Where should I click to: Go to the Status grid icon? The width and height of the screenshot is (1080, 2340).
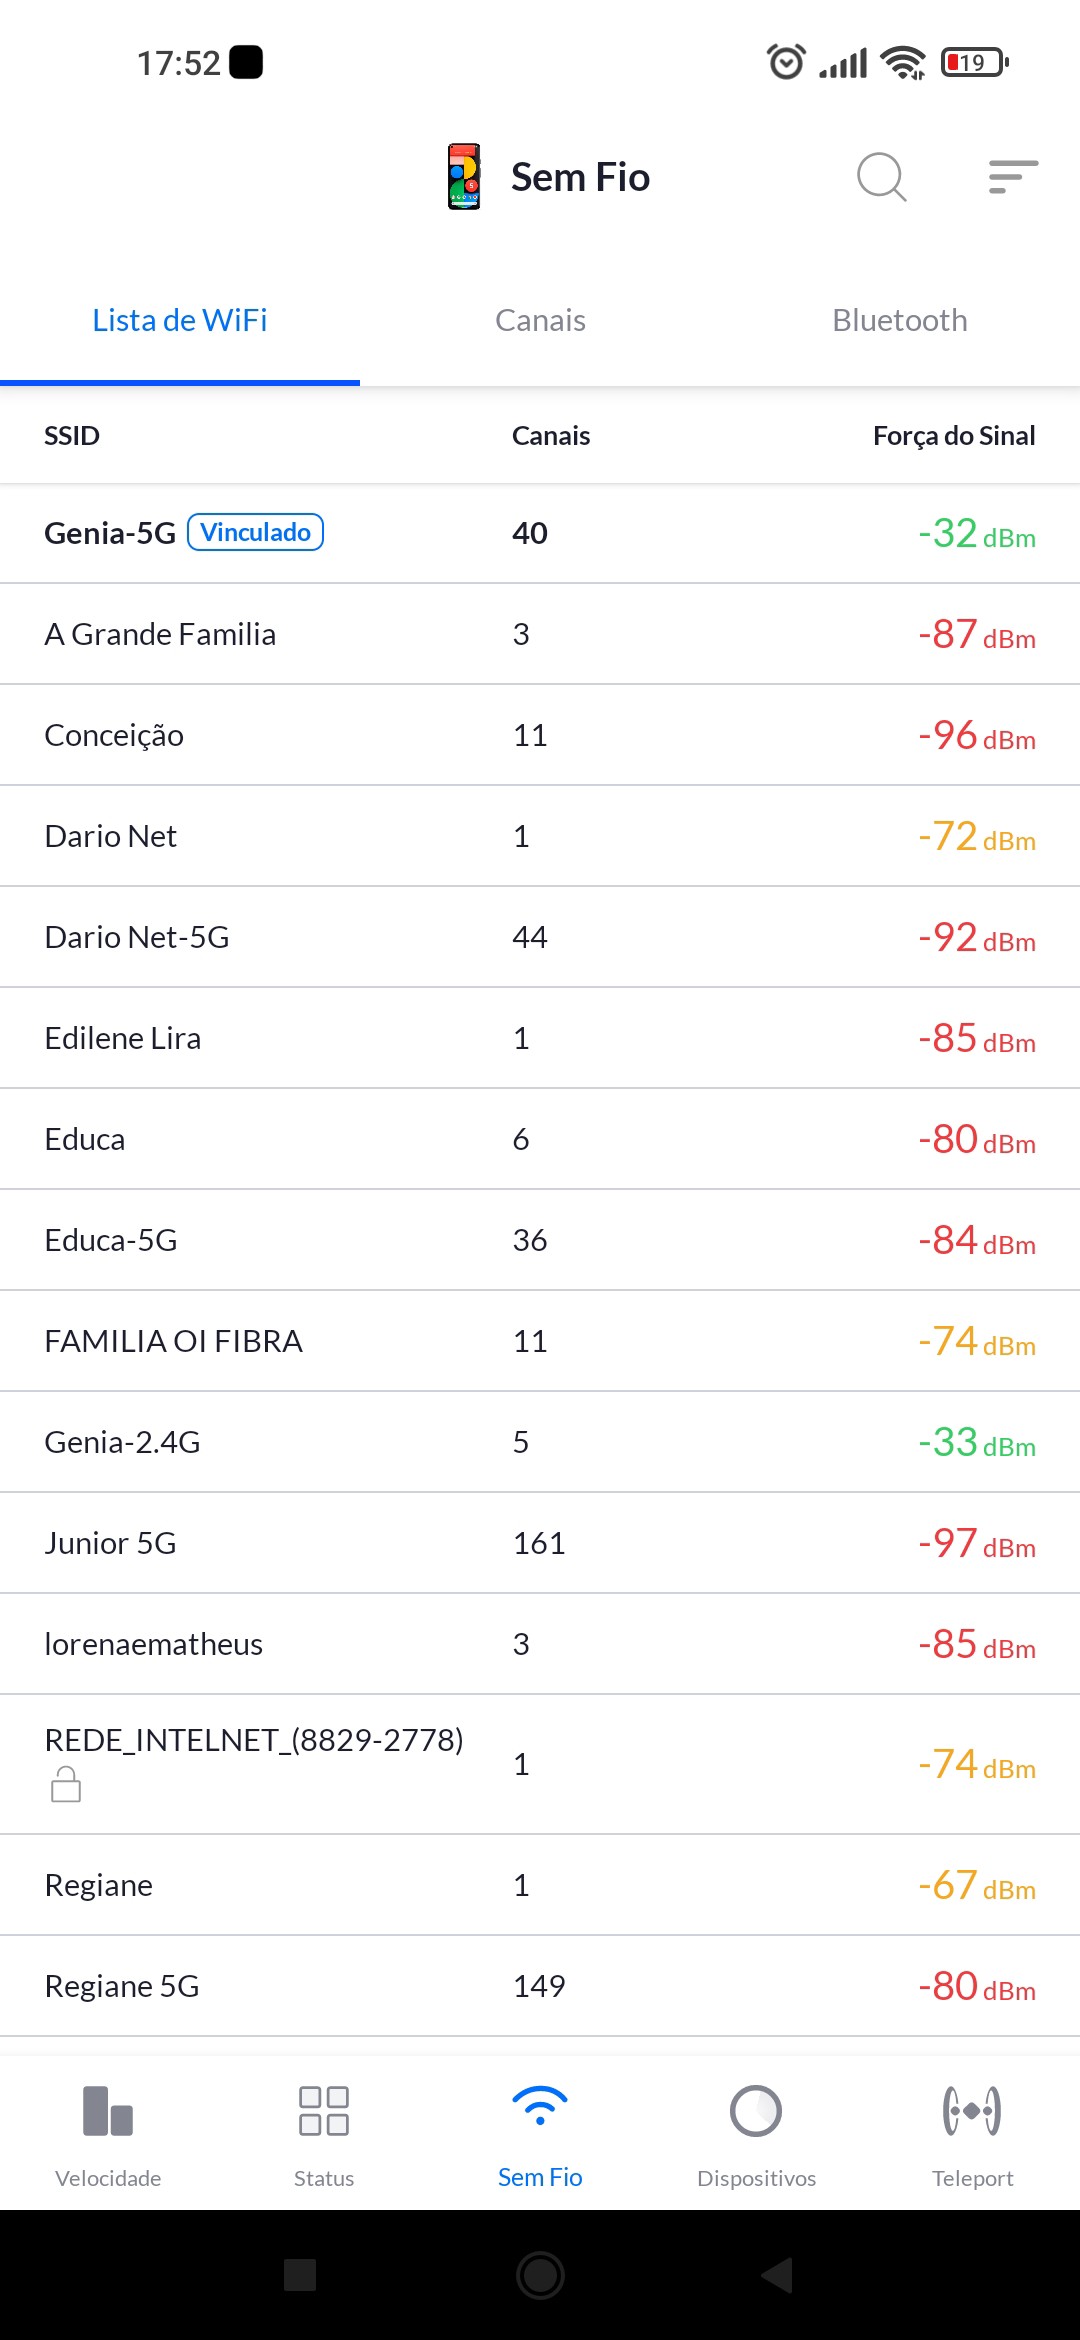[324, 2110]
